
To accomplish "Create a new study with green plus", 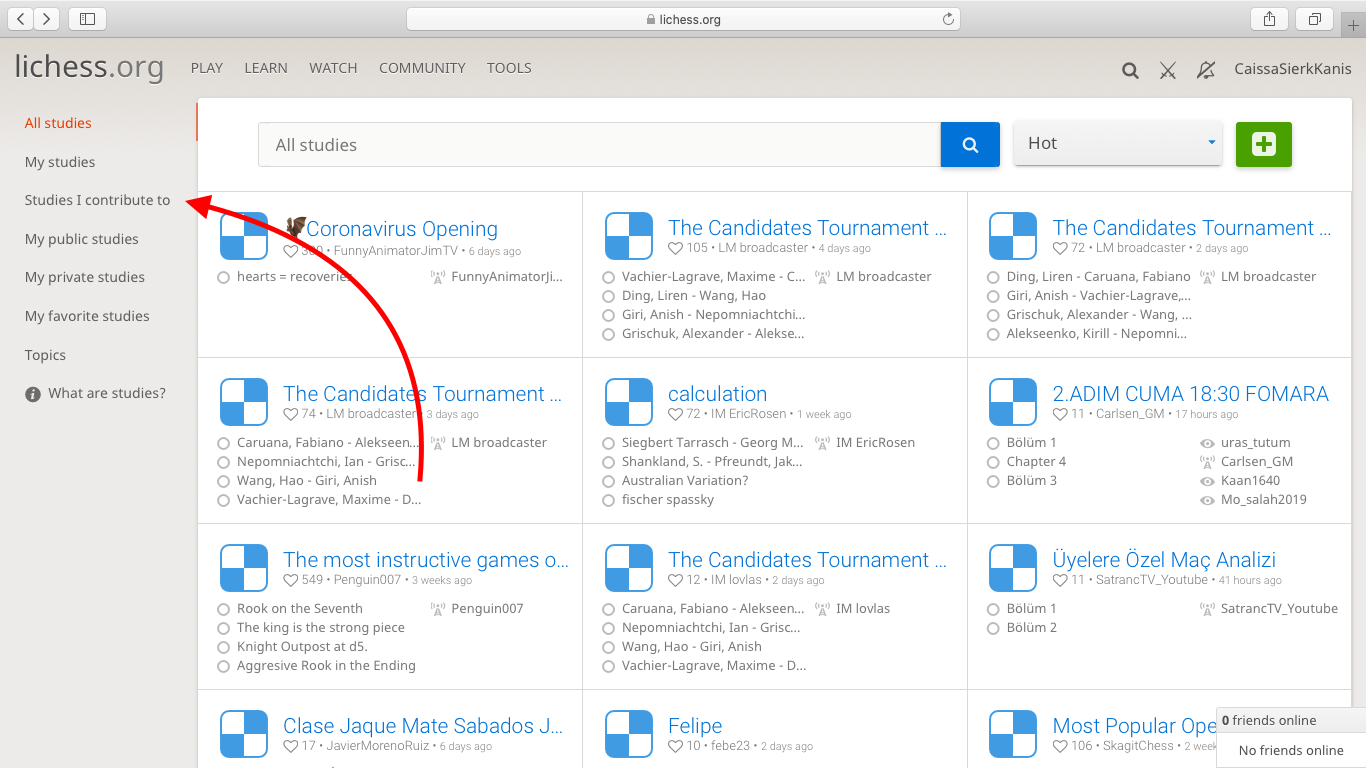I will pos(1264,144).
